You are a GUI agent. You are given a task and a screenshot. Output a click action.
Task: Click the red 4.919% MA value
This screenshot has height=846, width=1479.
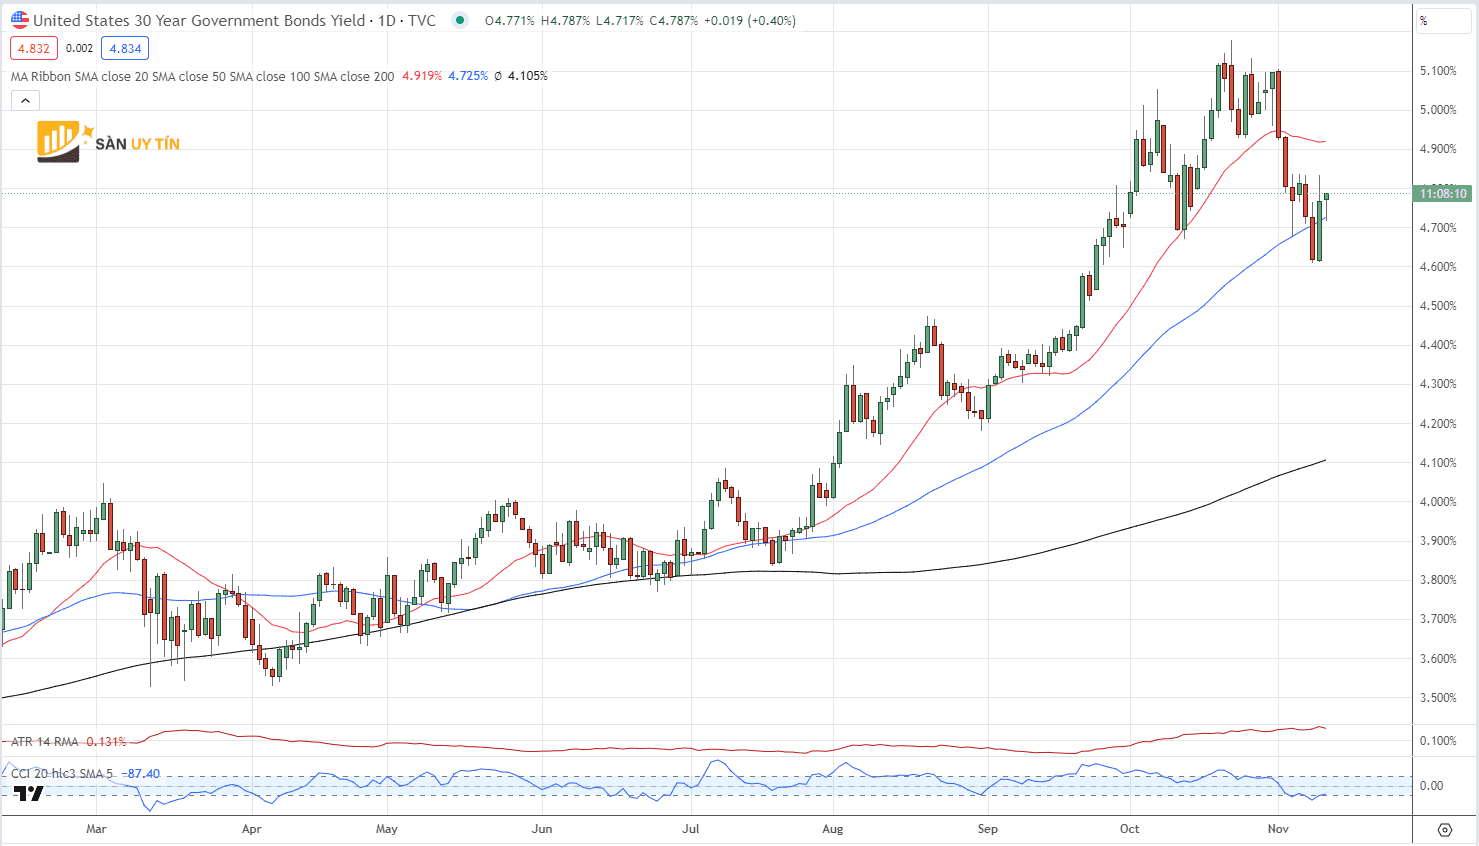422,76
